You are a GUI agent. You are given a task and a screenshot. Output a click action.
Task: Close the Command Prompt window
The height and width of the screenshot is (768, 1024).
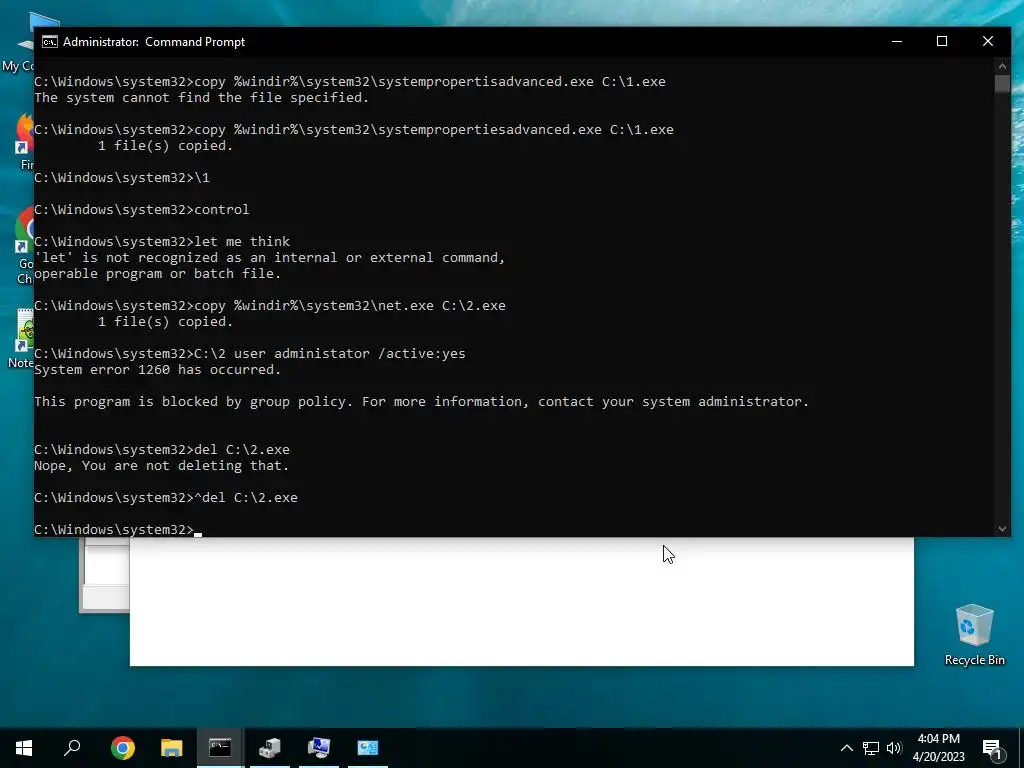[x=988, y=41]
